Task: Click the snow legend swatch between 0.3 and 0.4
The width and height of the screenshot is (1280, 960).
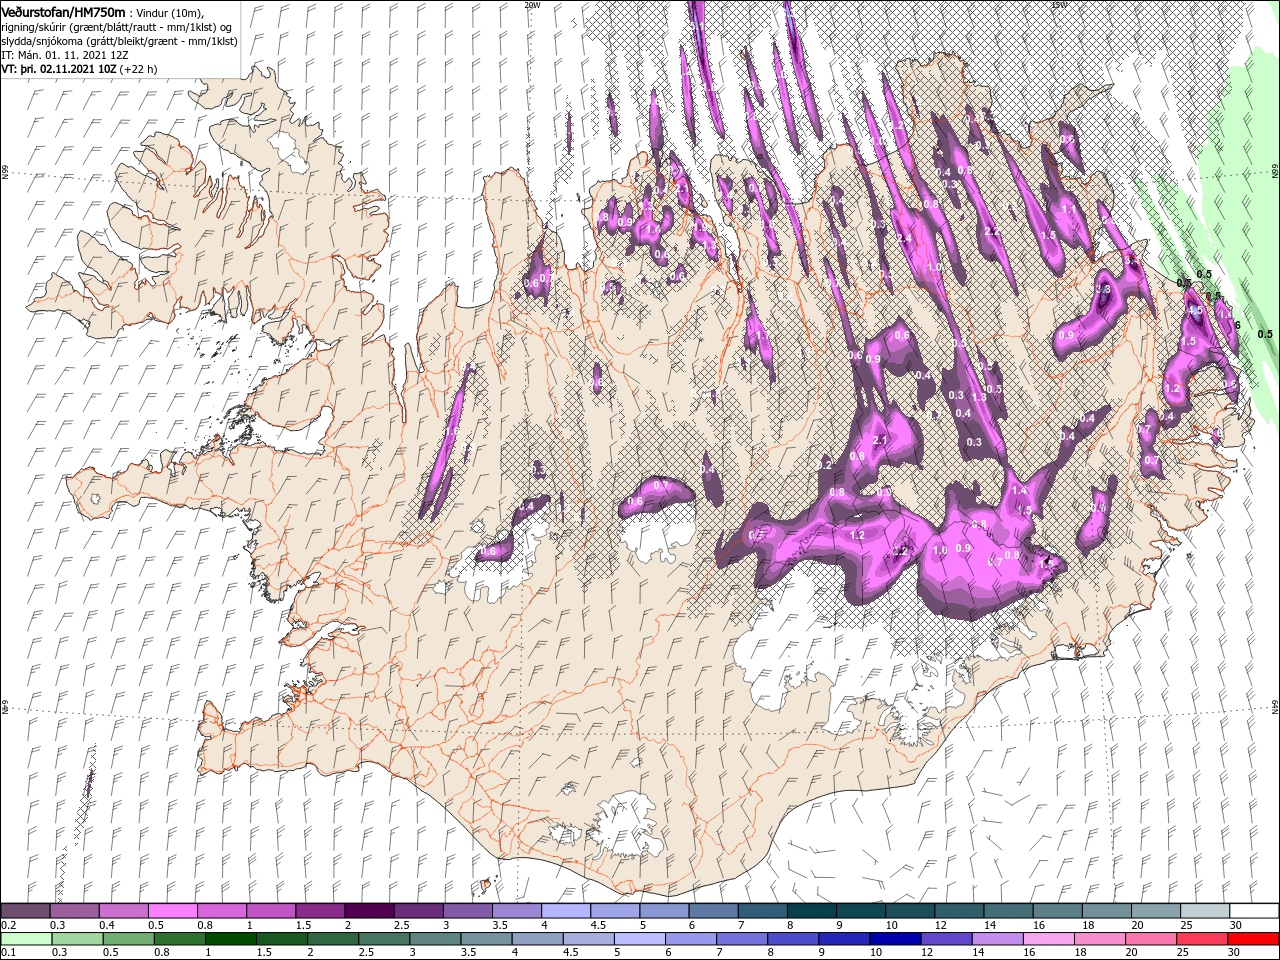Action: click(x=74, y=911)
